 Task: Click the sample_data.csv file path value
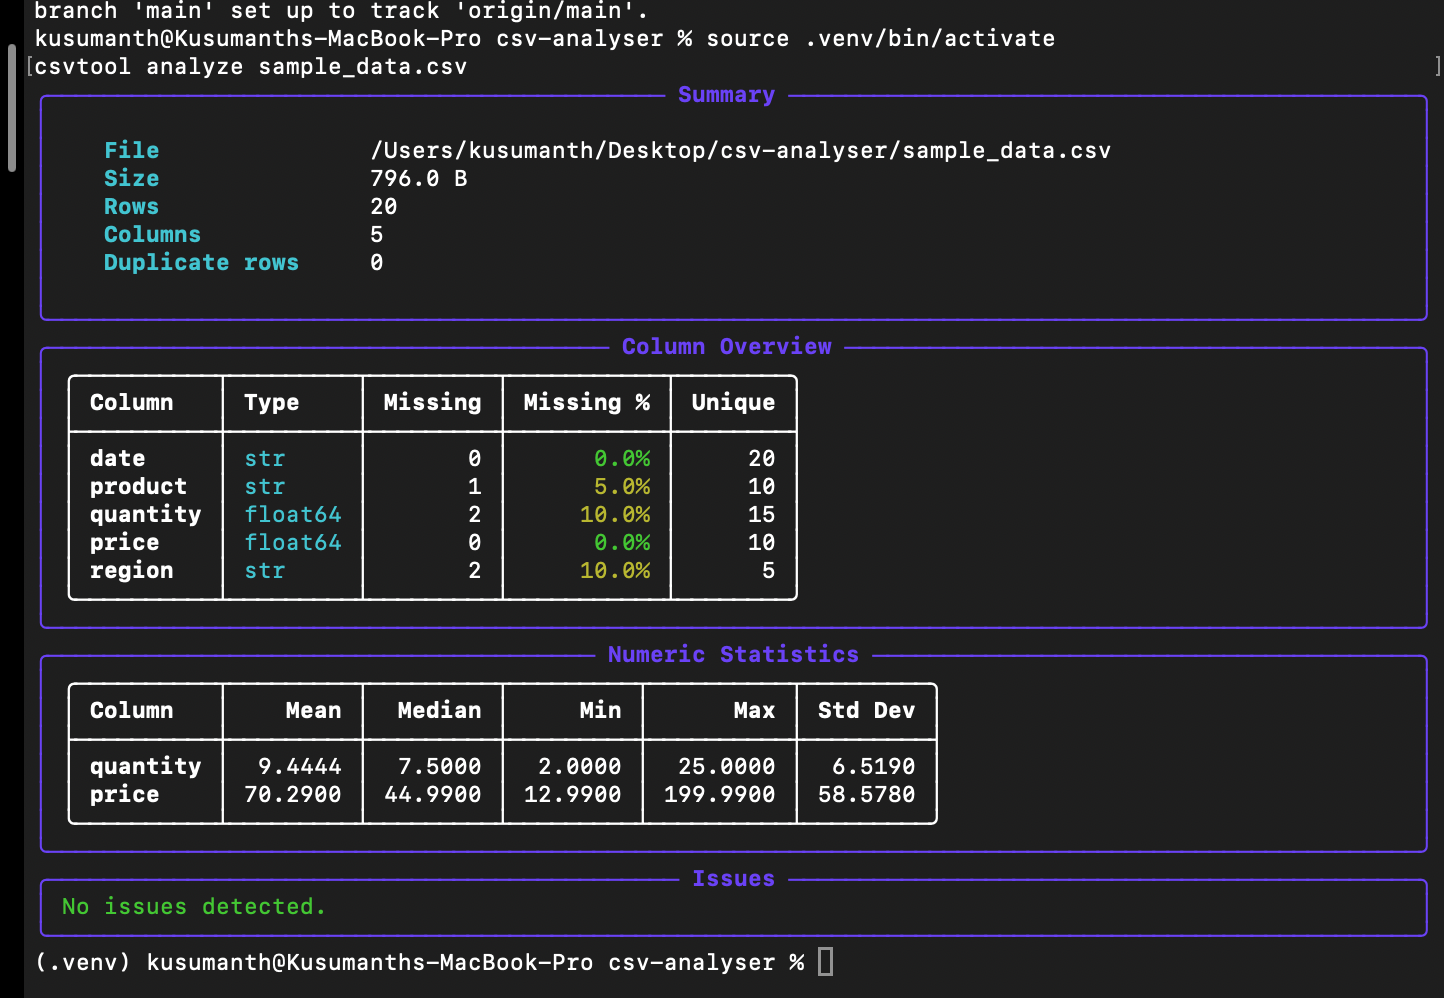pyautogui.click(x=741, y=151)
